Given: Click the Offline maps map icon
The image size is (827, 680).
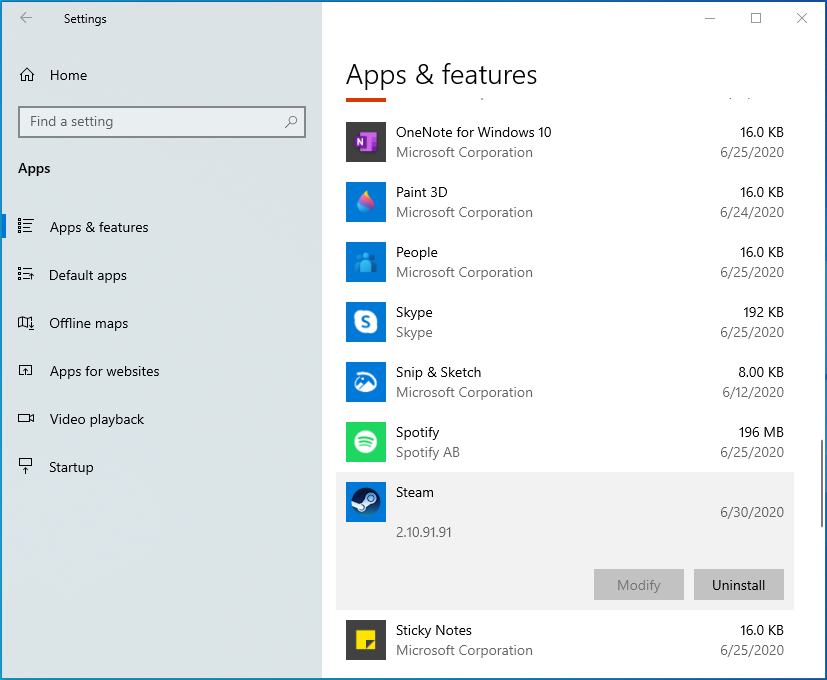Looking at the screenshot, I should (x=25, y=322).
